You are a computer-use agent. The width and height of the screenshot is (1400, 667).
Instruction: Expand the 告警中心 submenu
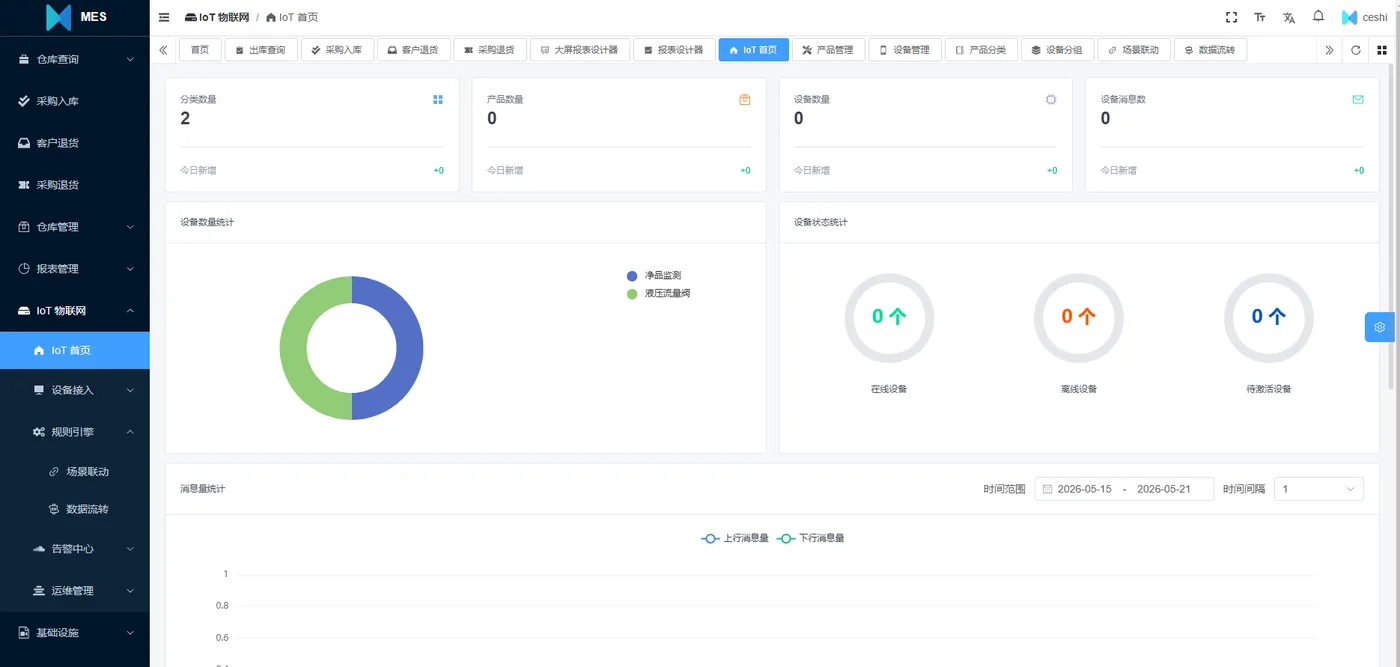75,549
